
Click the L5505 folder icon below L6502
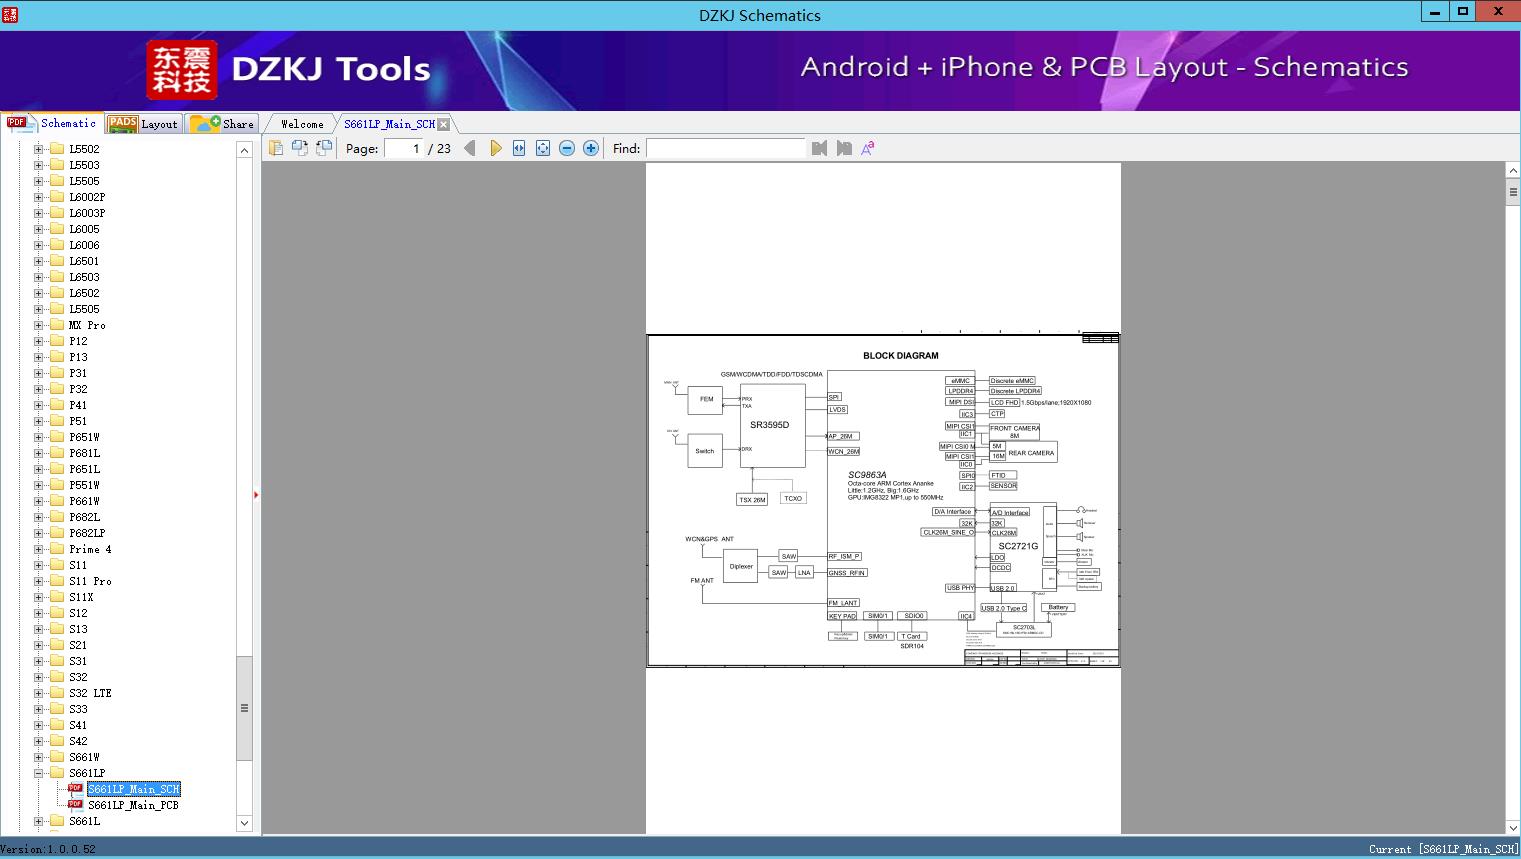57,309
